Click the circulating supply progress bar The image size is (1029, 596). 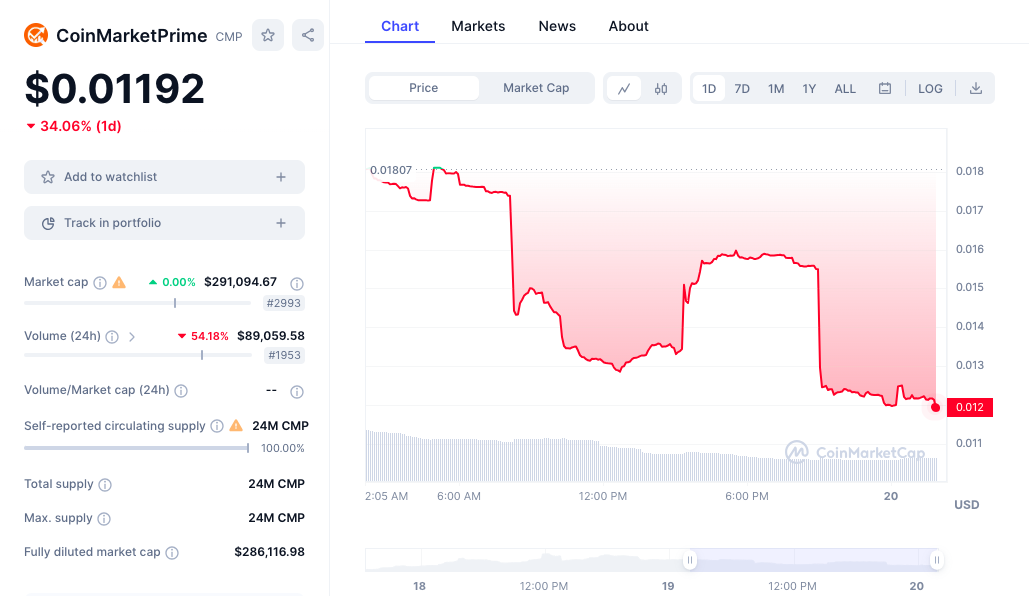[x=135, y=448]
